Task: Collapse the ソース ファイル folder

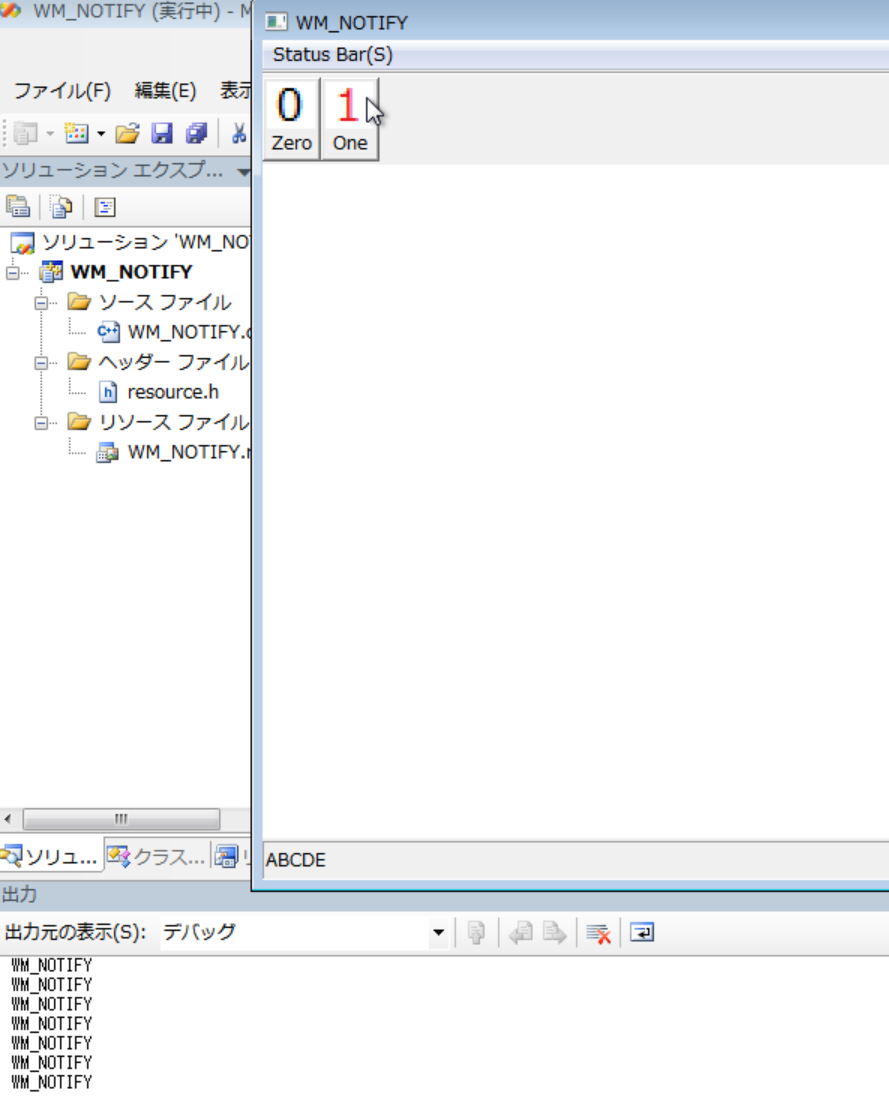Action: [41, 303]
